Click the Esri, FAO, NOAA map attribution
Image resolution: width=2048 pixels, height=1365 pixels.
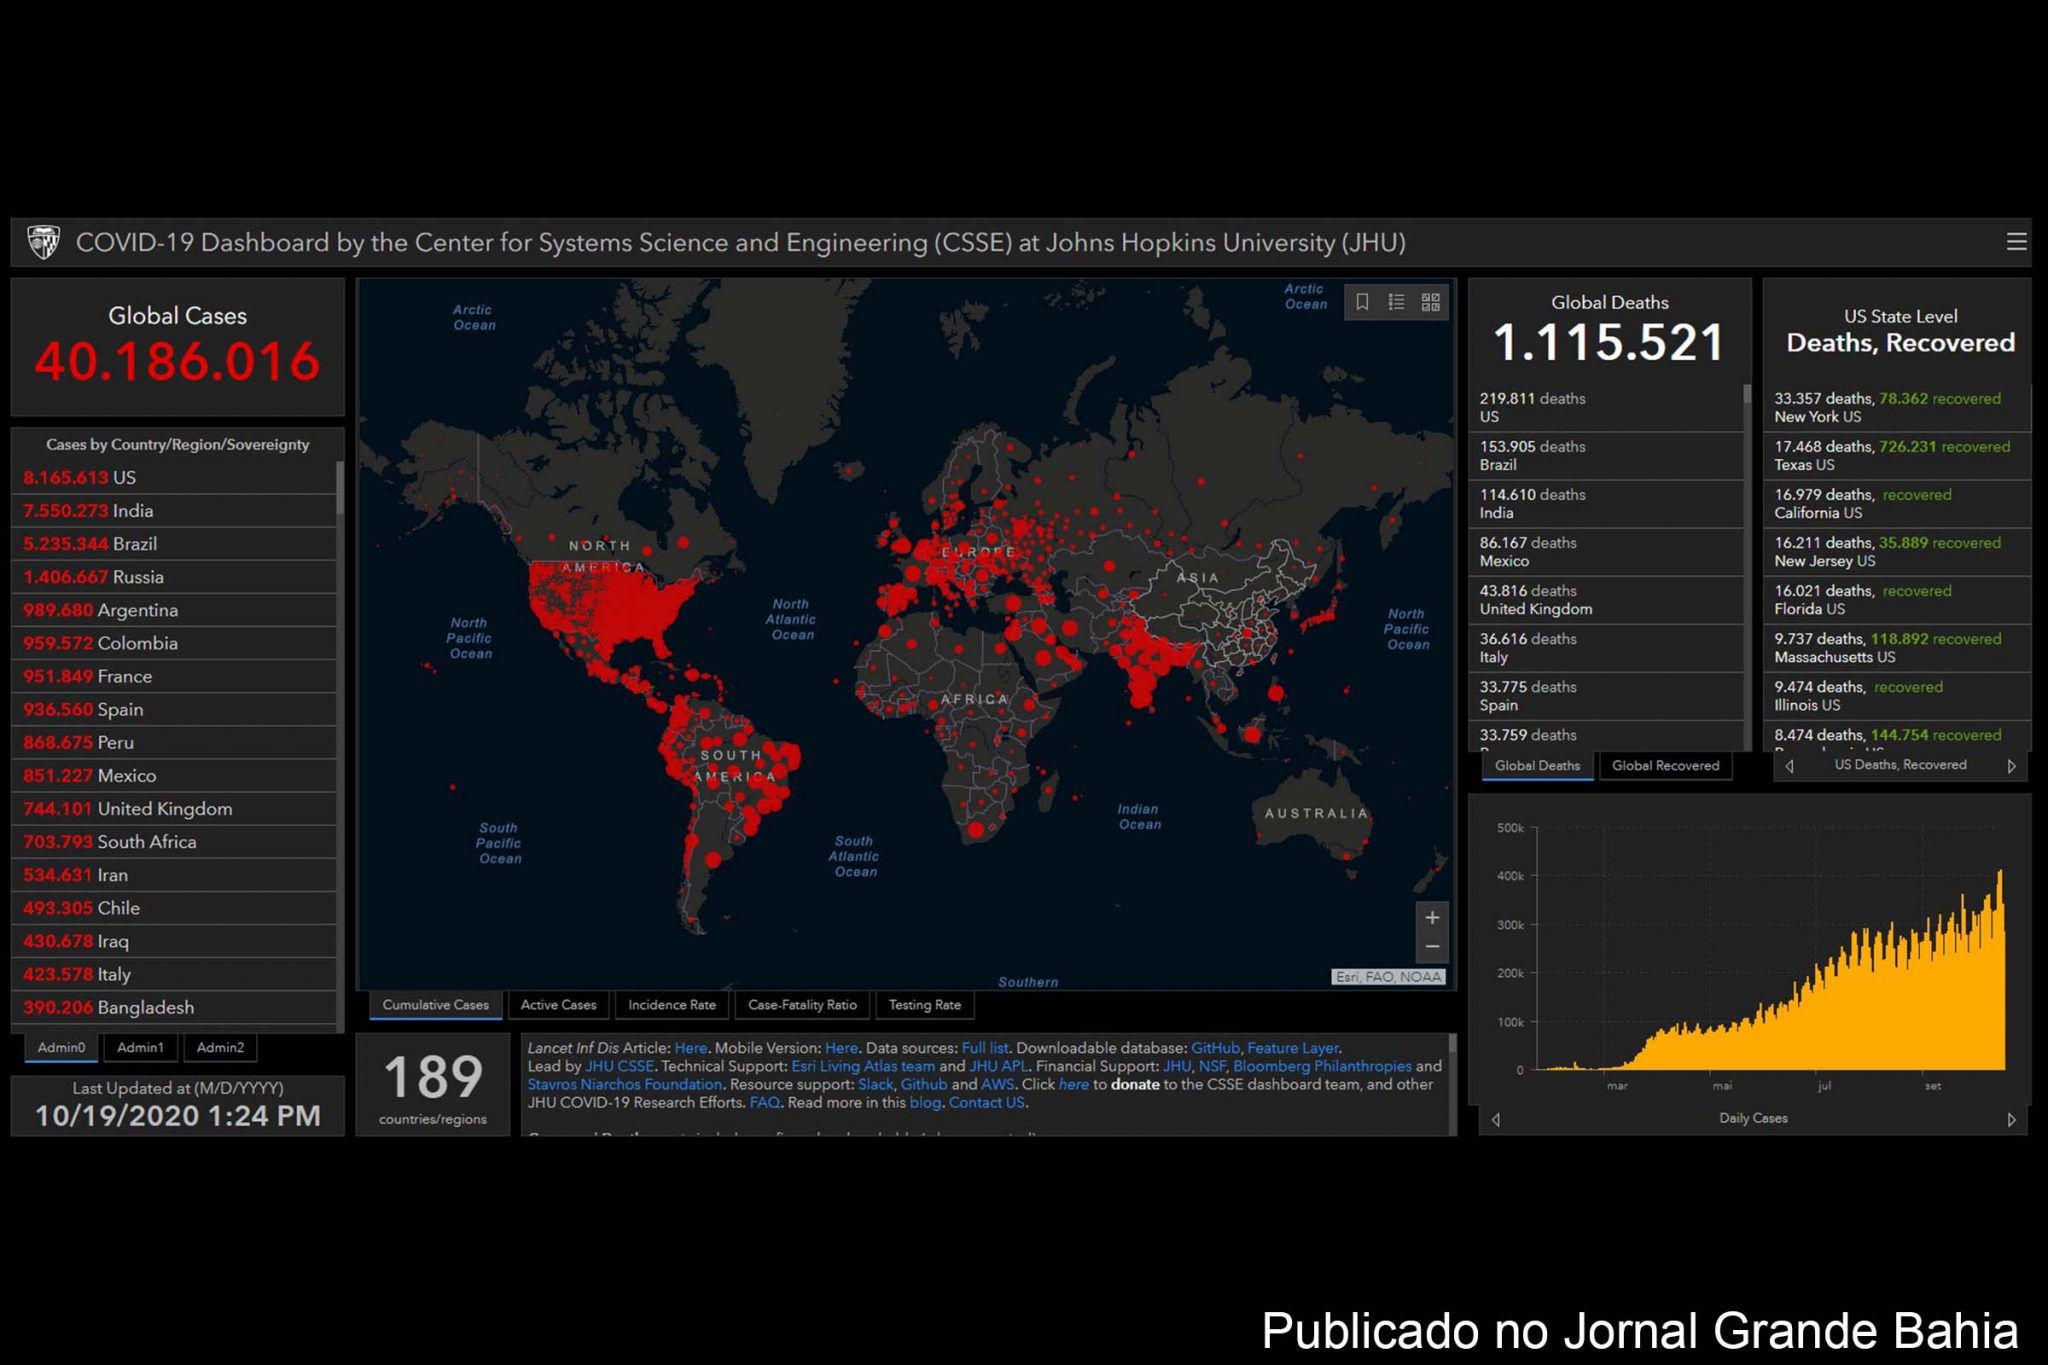pyautogui.click(x=1389, y=976)
